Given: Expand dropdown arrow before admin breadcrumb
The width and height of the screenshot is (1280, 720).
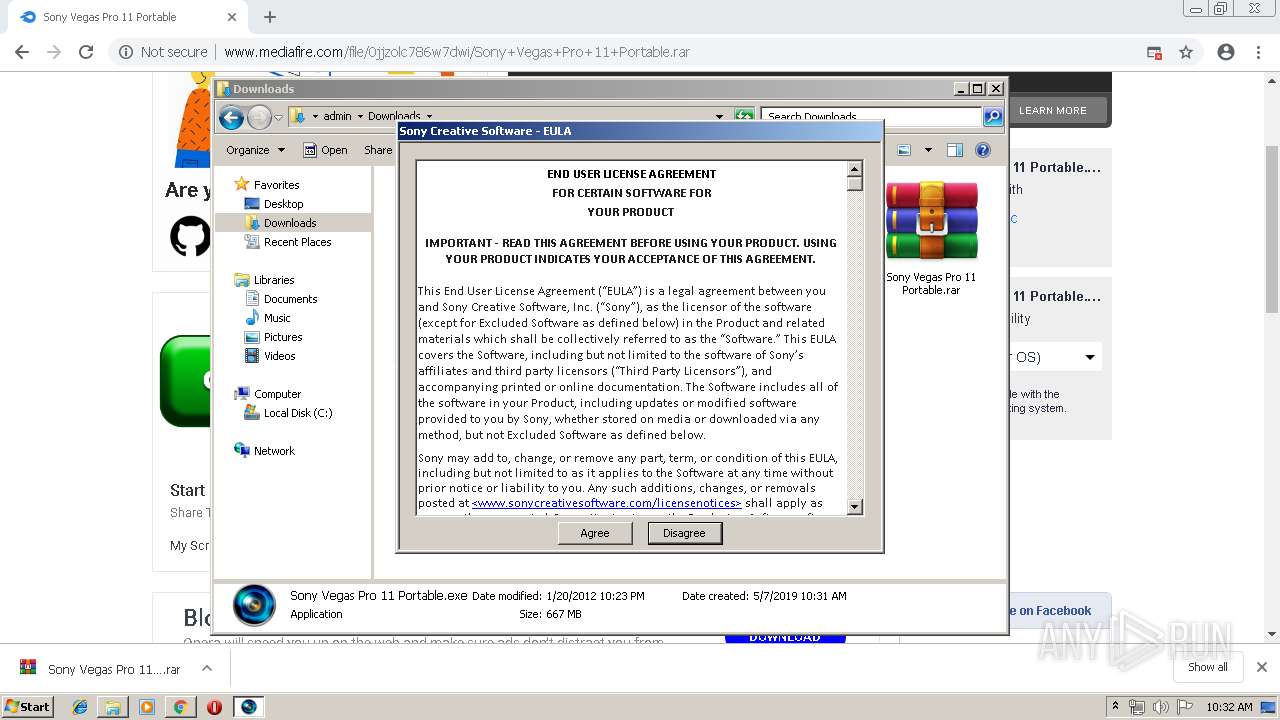Looking at the screenshot, I should coord(315,117).
